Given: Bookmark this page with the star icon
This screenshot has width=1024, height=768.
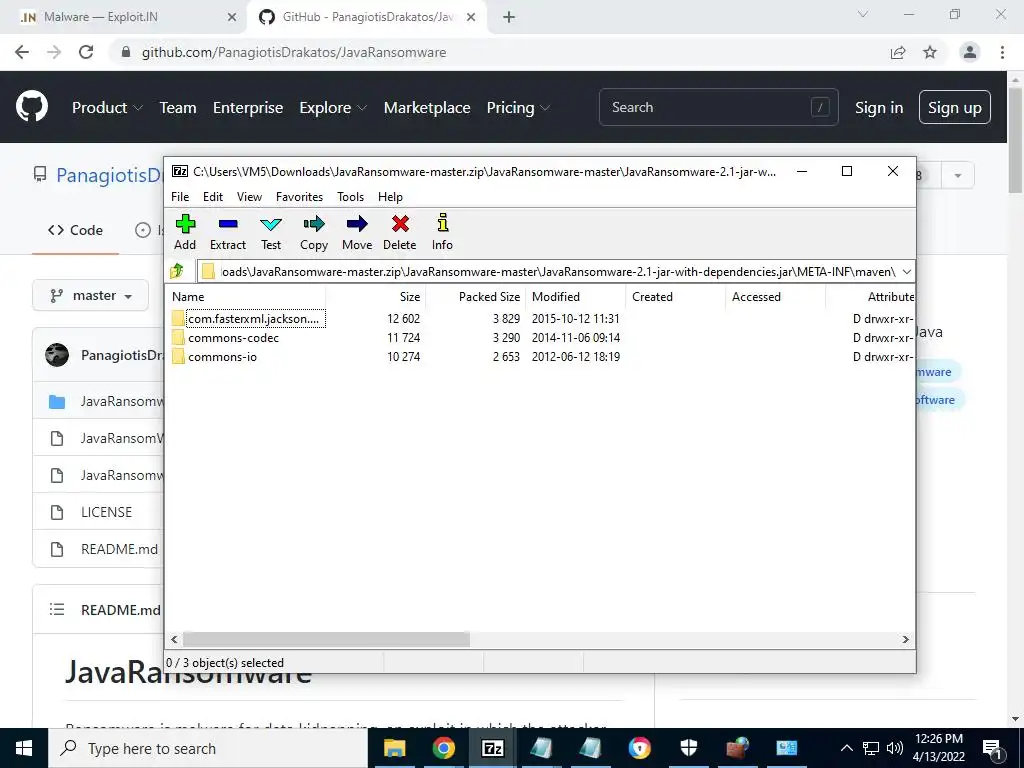Looking at the screenshot, I should tap(930, 52).
